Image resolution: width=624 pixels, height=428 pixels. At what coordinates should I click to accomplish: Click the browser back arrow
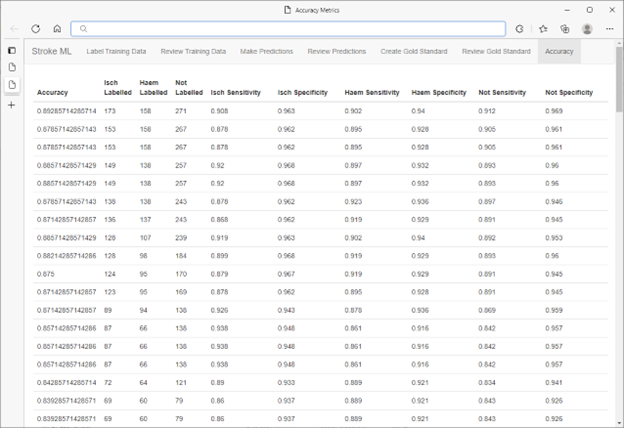(14, 29)
